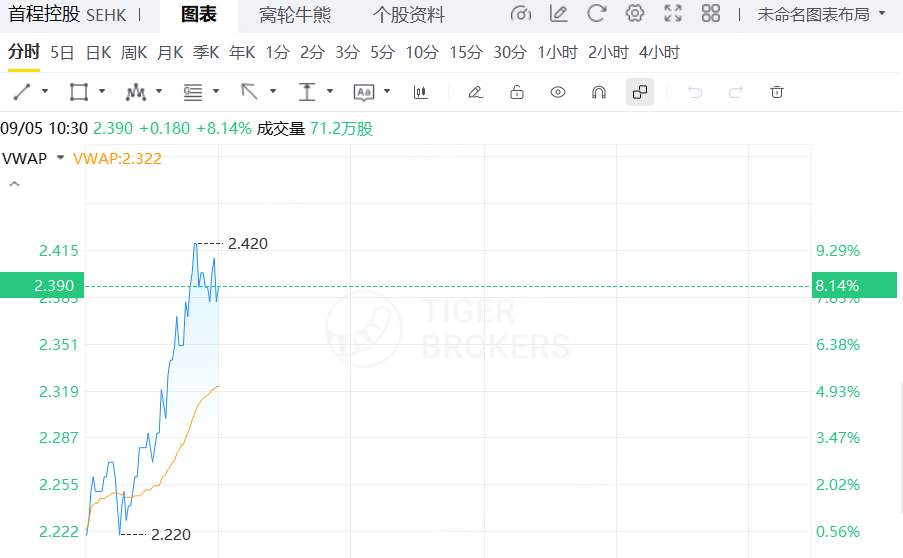Screen dimensions: 903x558
Task: Click the refresh chart icon
Action: pos(597,13)
